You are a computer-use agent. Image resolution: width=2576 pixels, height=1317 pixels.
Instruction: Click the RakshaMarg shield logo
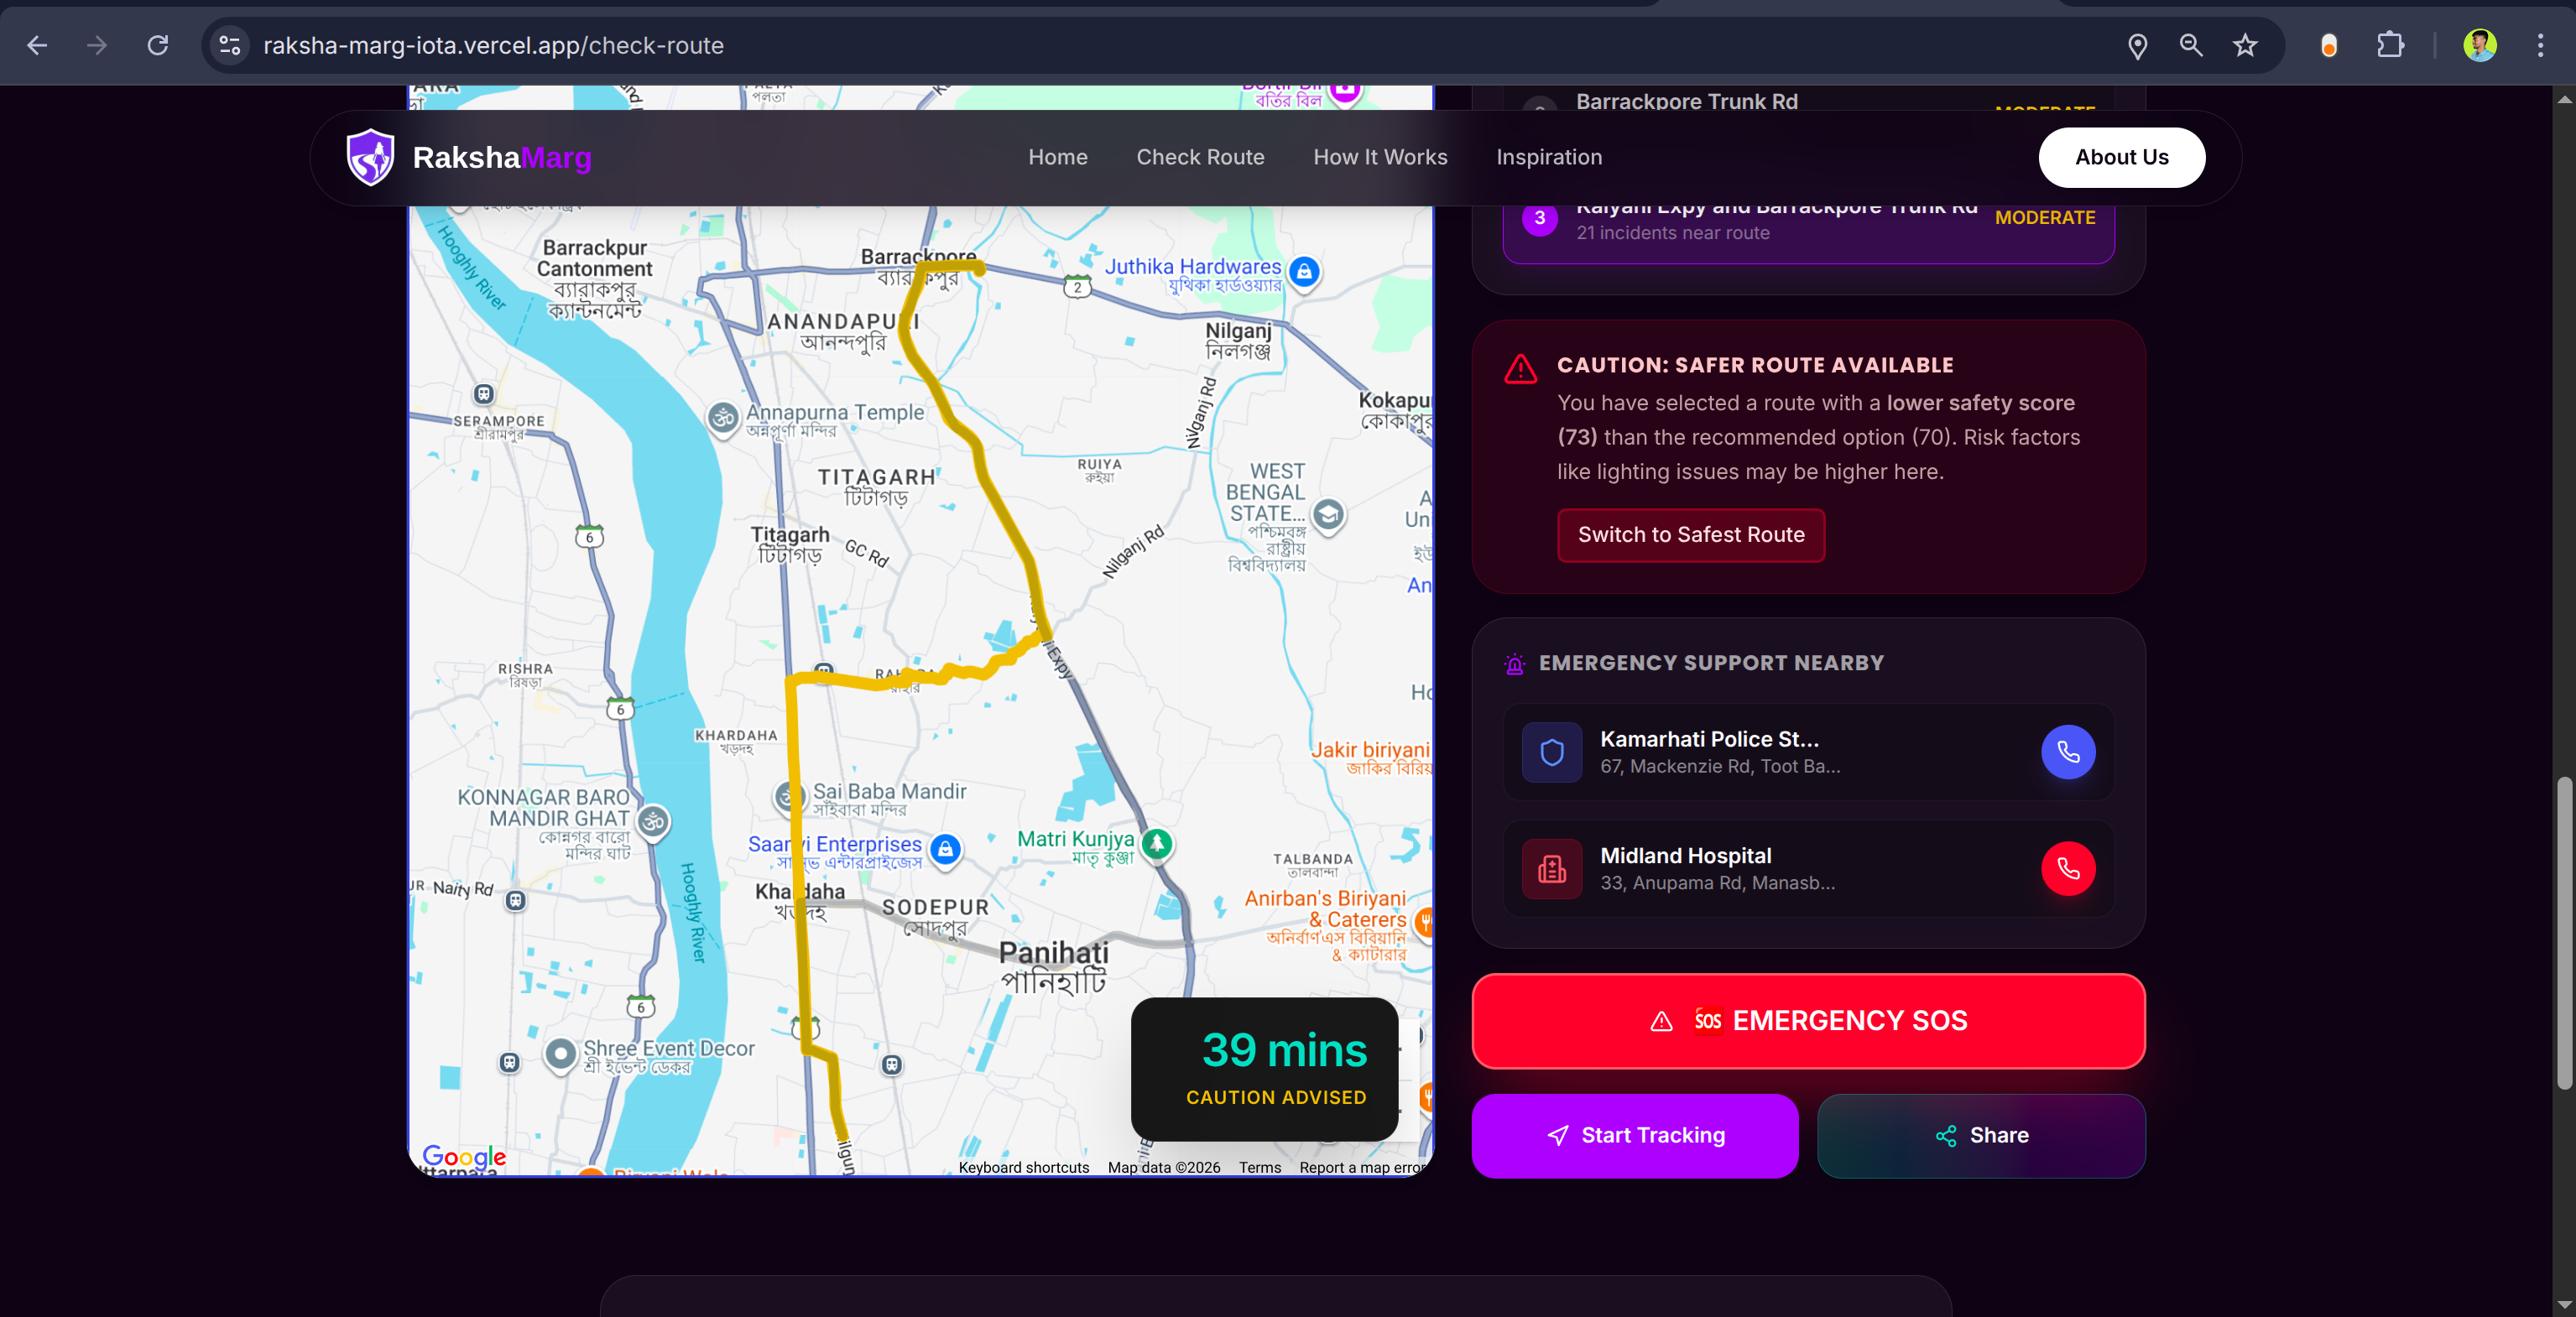(x=370, y=157)
